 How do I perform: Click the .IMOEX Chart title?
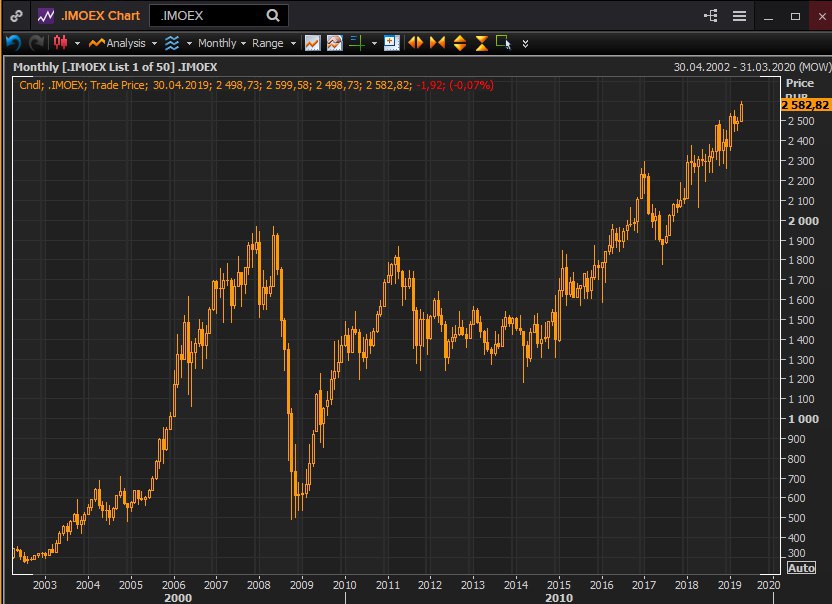point(101,16)
